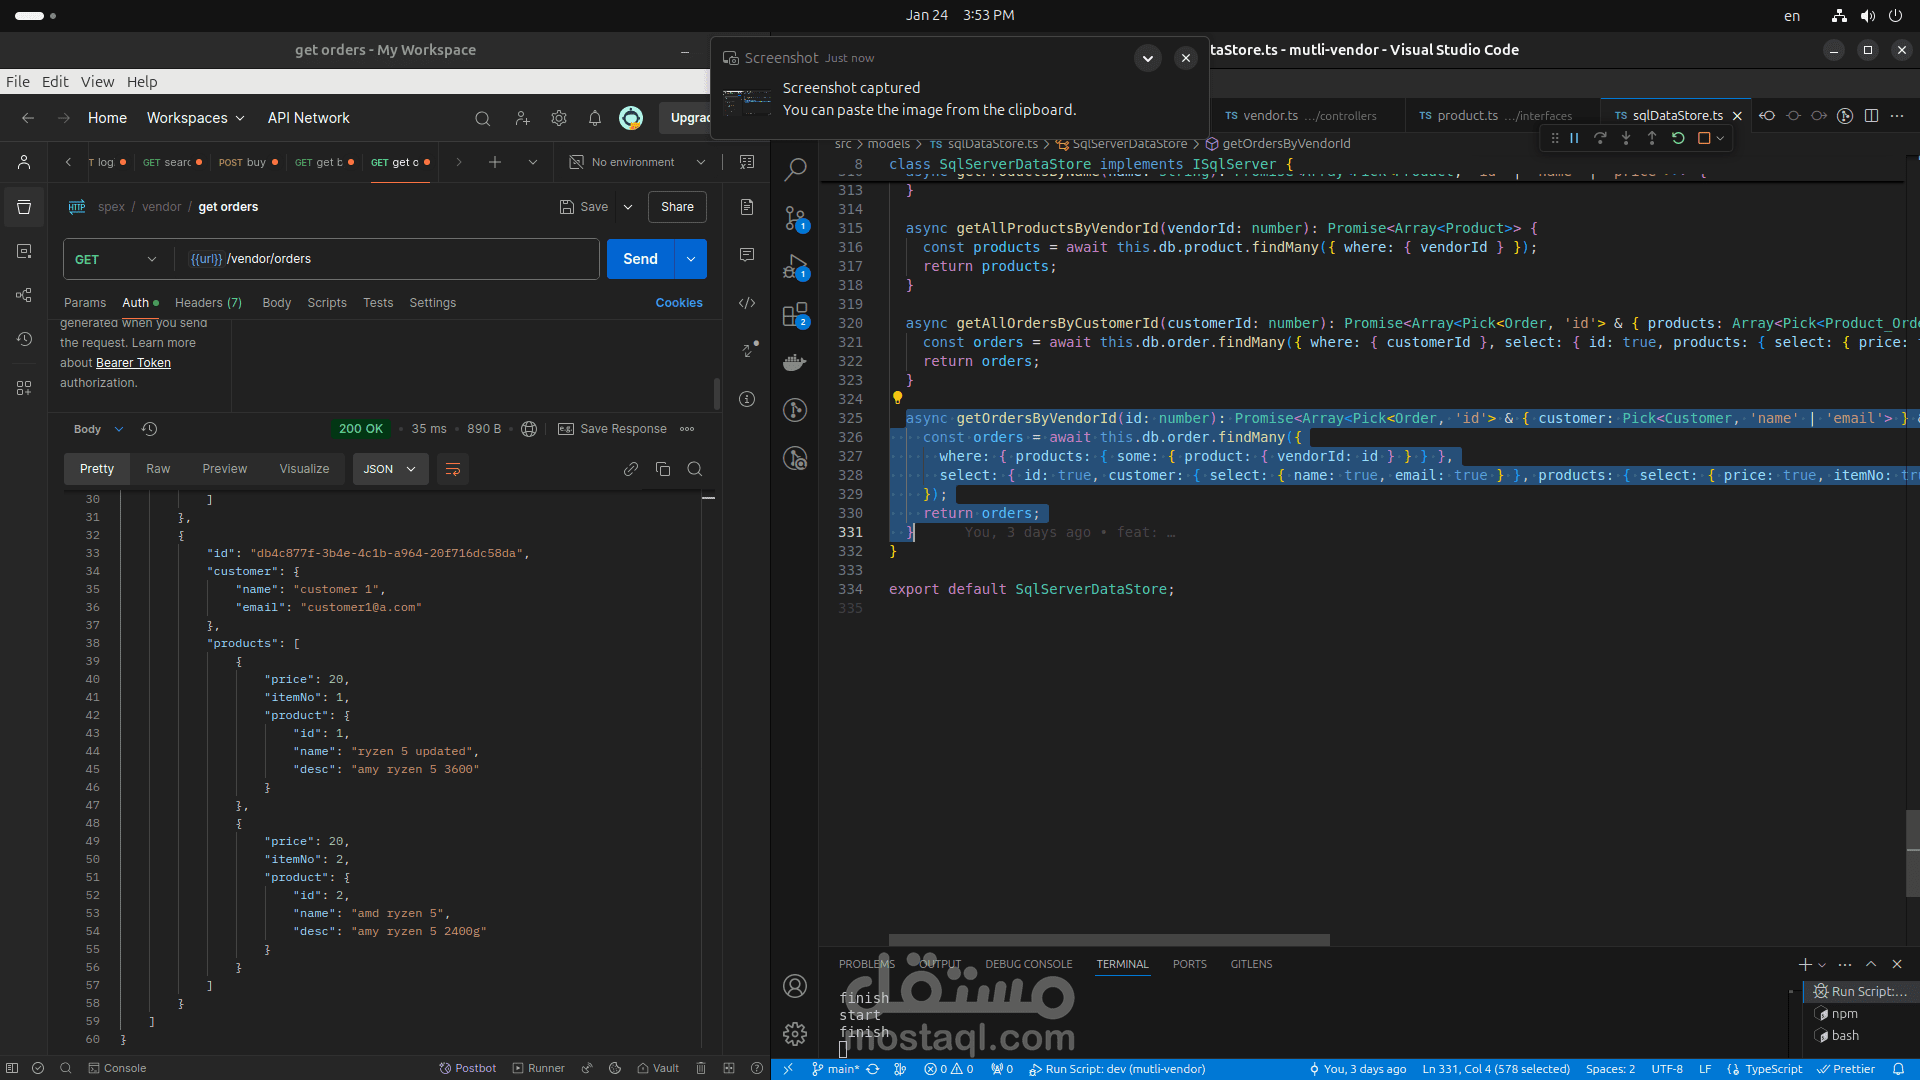Pause the debugger from the debug toolbar
Screen dimensions: 1920x1080
1574,138
